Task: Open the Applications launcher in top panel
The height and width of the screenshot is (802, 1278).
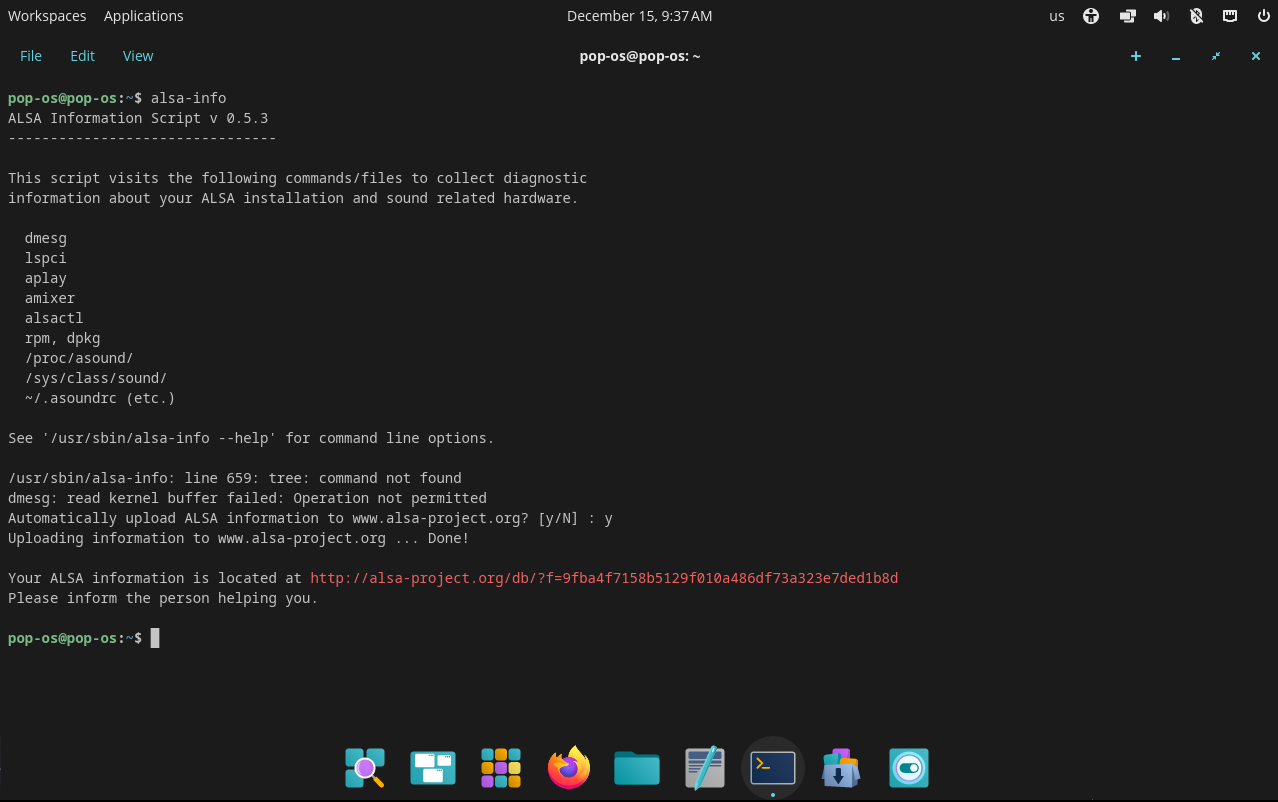Action: [143, 16]
